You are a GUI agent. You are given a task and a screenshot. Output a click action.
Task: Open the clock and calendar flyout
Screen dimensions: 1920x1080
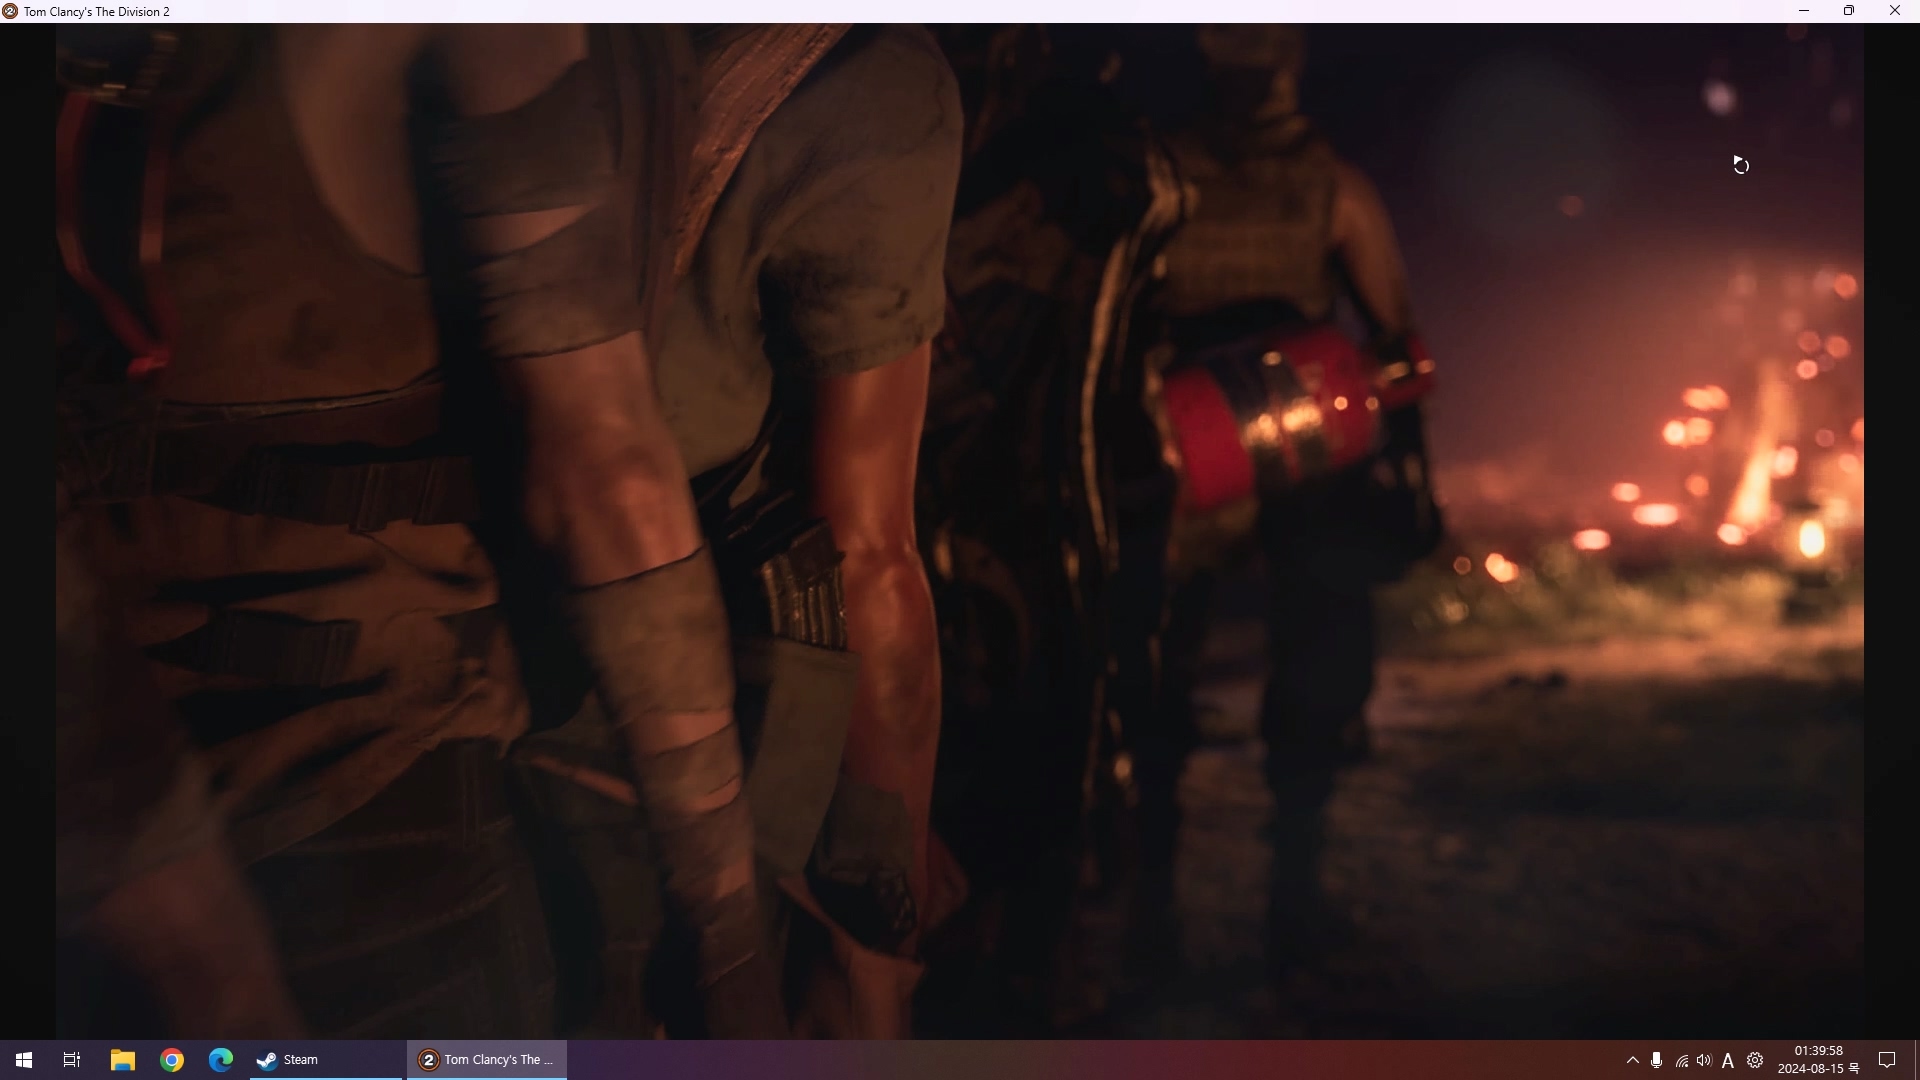point(1818,1060)
